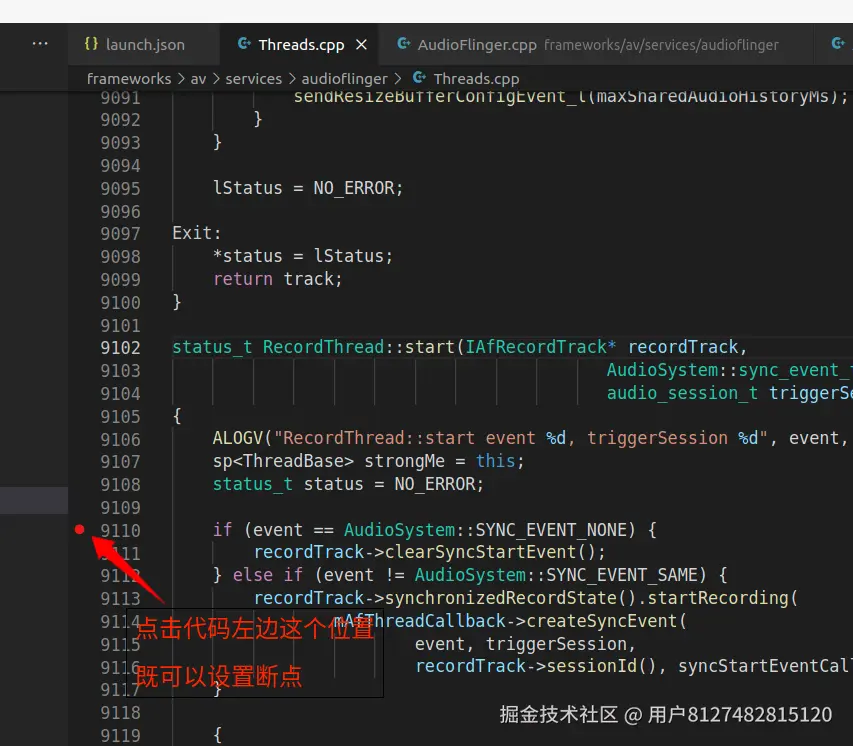
Task: Click 'SYNC_EVENT_NONE' in the if condition
Action: (x=551, y=530)
